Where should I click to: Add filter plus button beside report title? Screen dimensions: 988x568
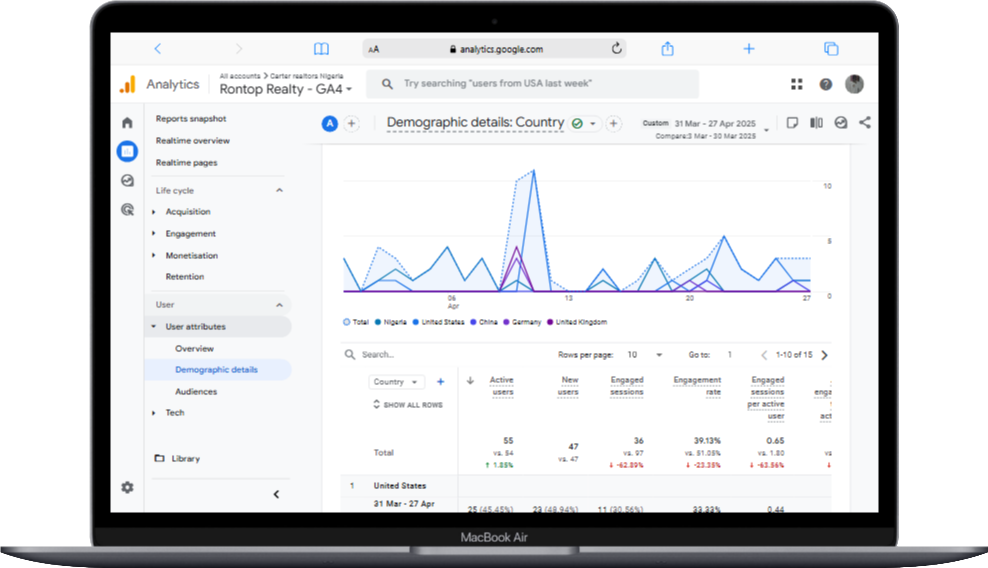coord(613,124)
